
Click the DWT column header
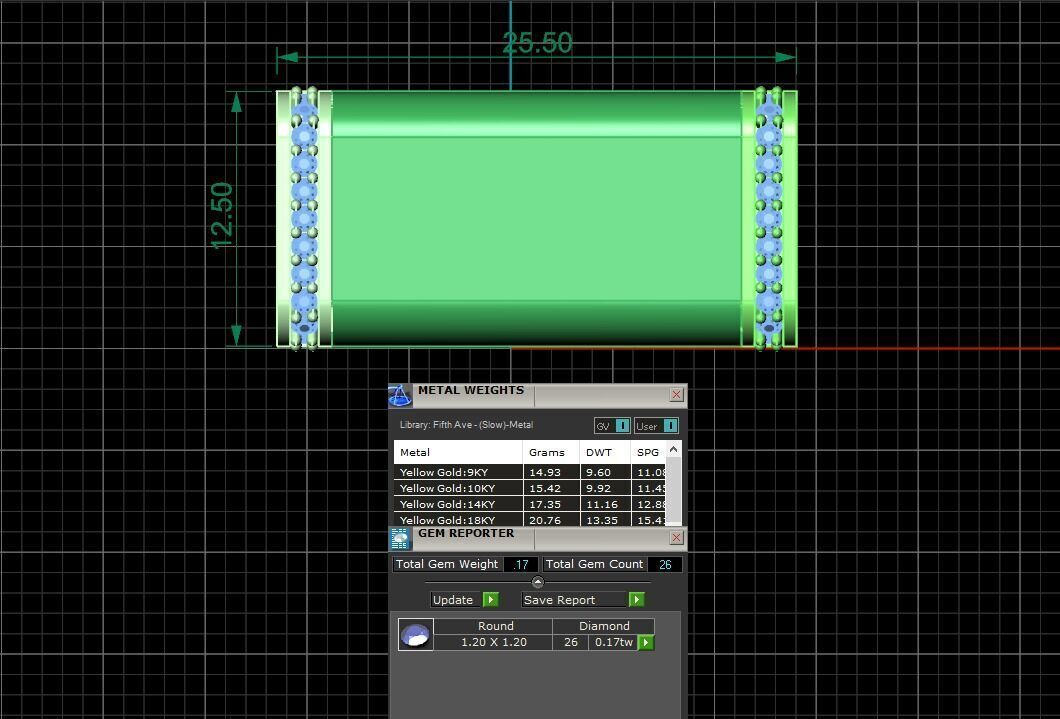coord(605,453)
